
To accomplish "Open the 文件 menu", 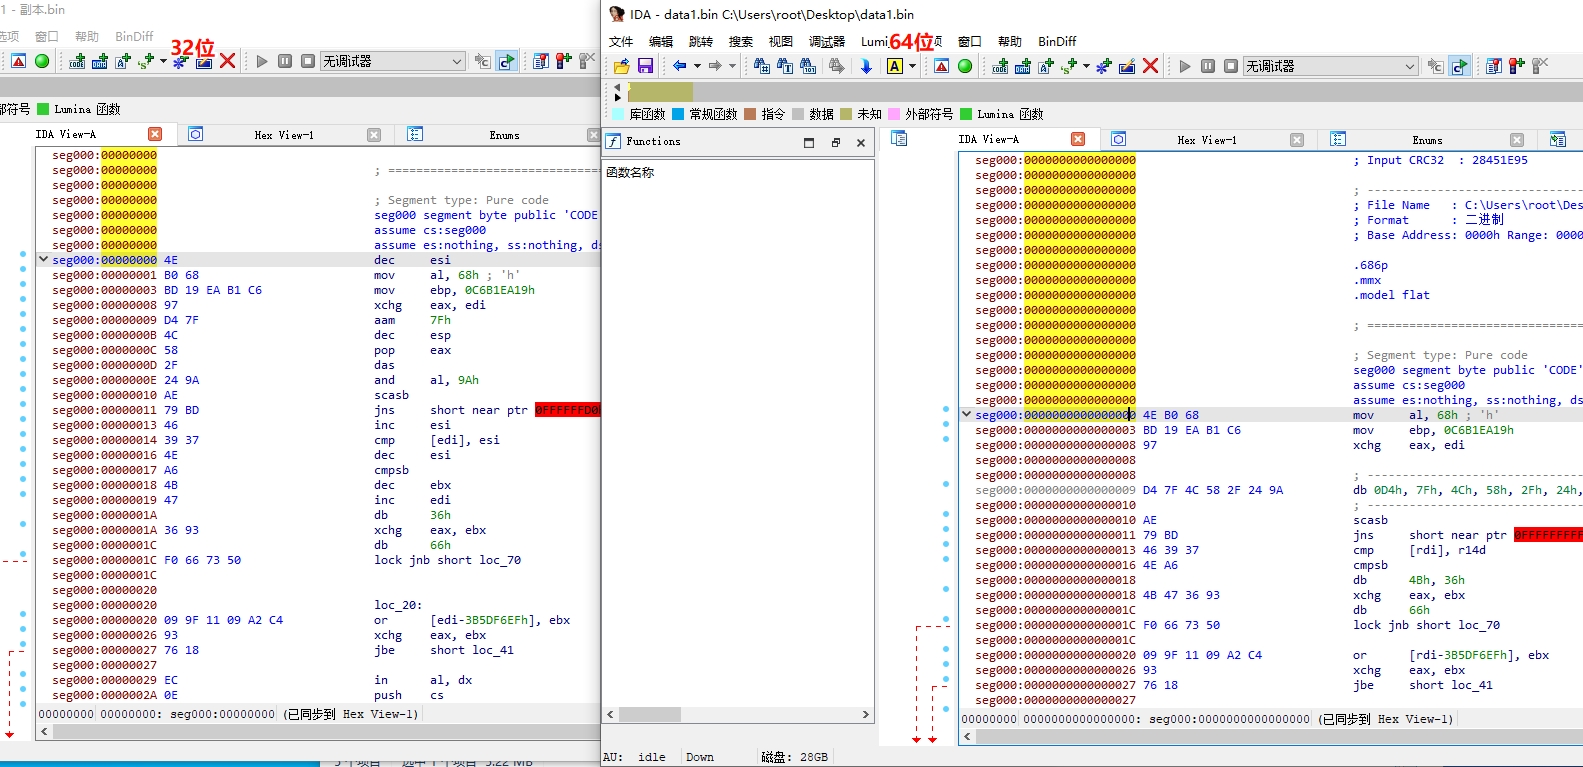I will point(621,42).
